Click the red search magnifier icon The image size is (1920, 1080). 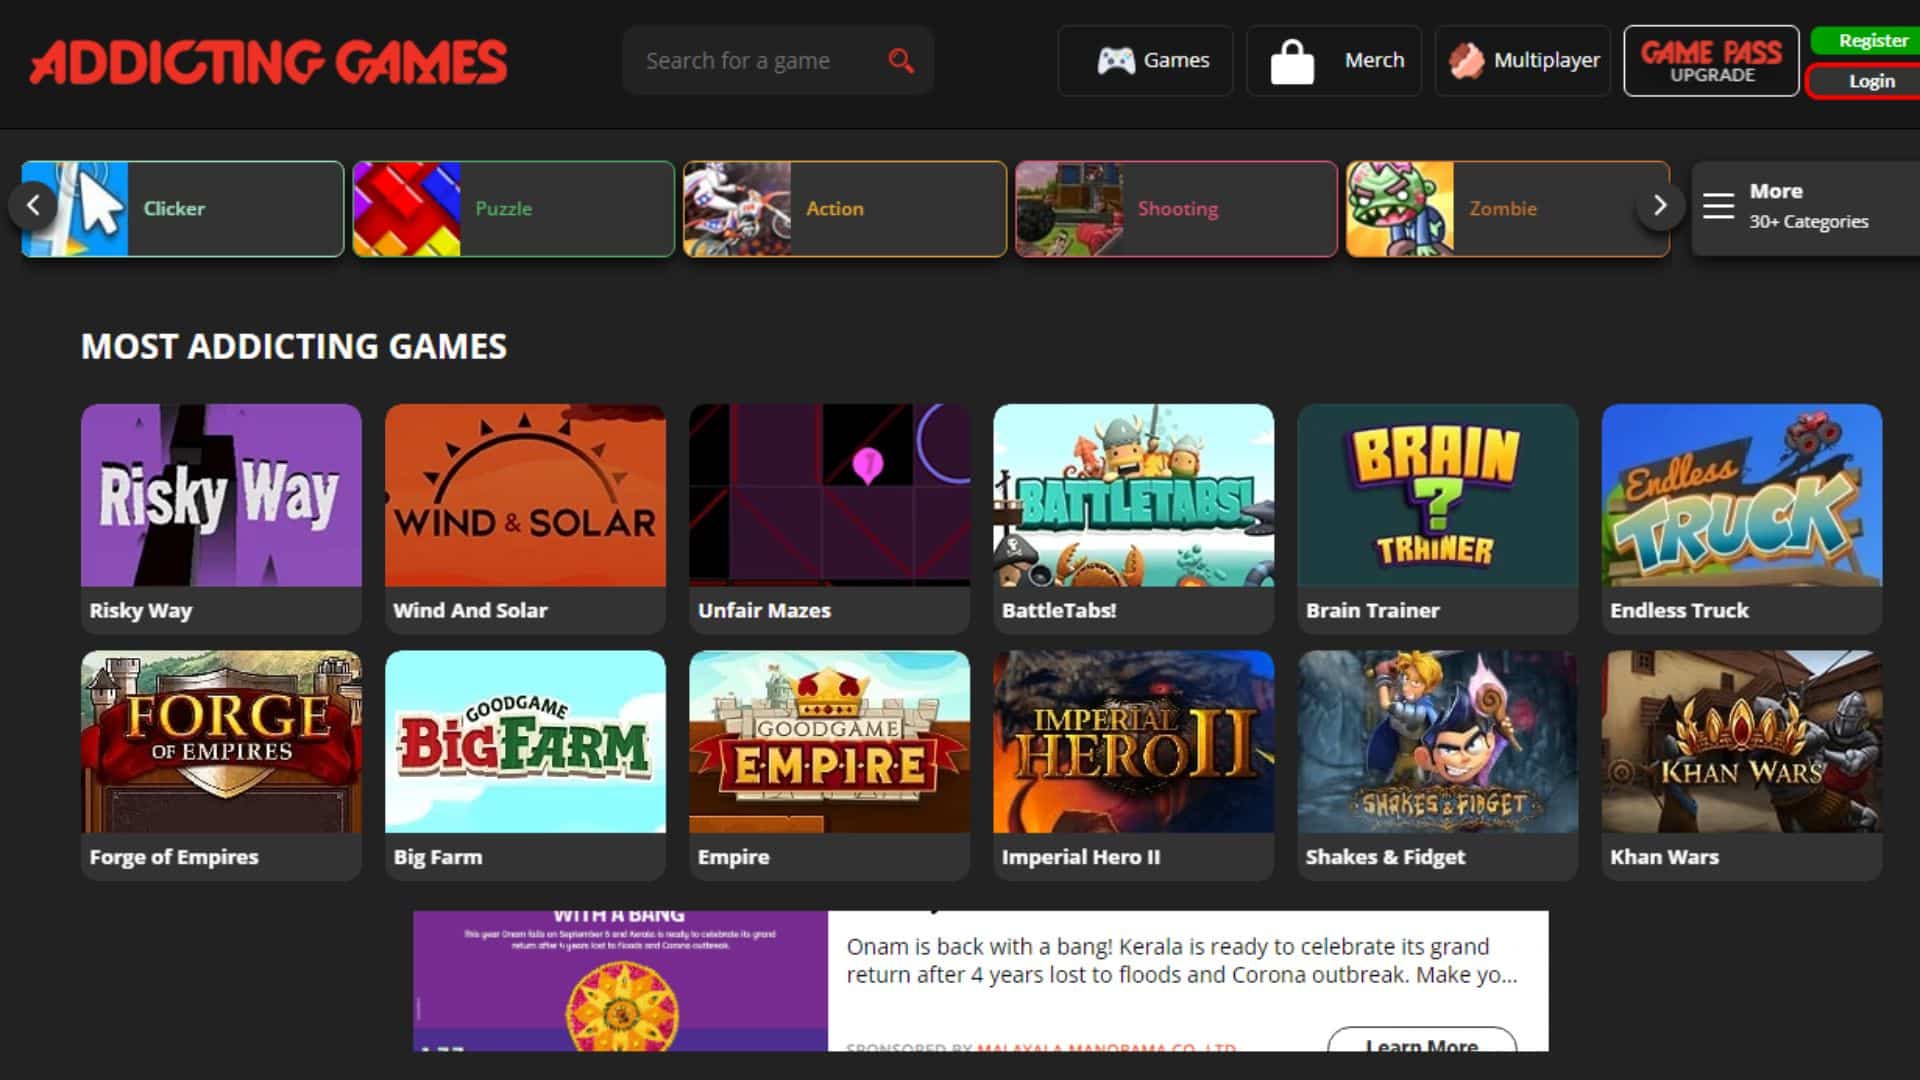(901, 61)
